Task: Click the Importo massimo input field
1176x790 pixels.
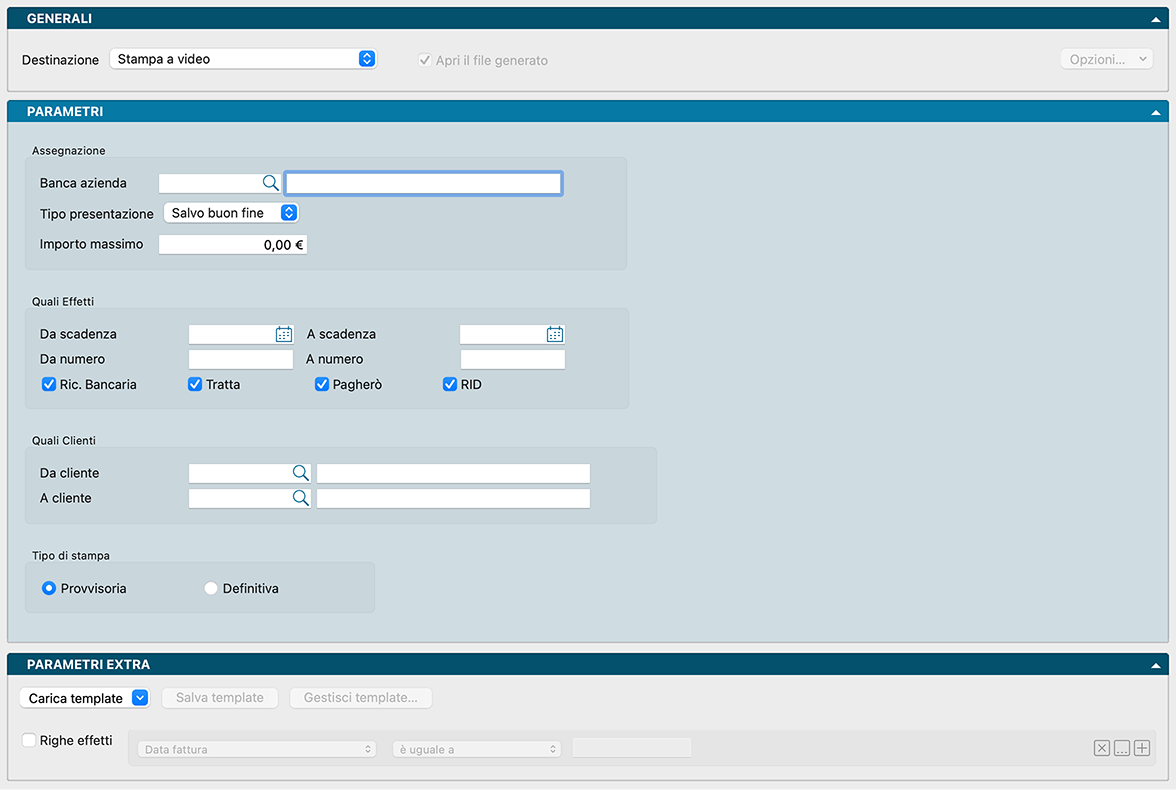Action: click(x=233, y=244)
